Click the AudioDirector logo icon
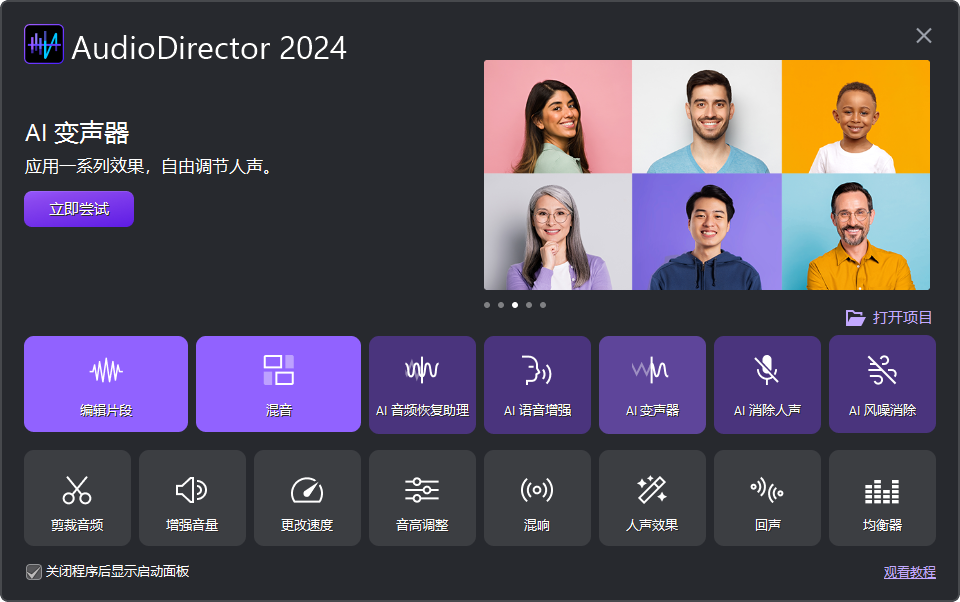The width and height of the screenshot is (960, 602). (x=44, y=44)
